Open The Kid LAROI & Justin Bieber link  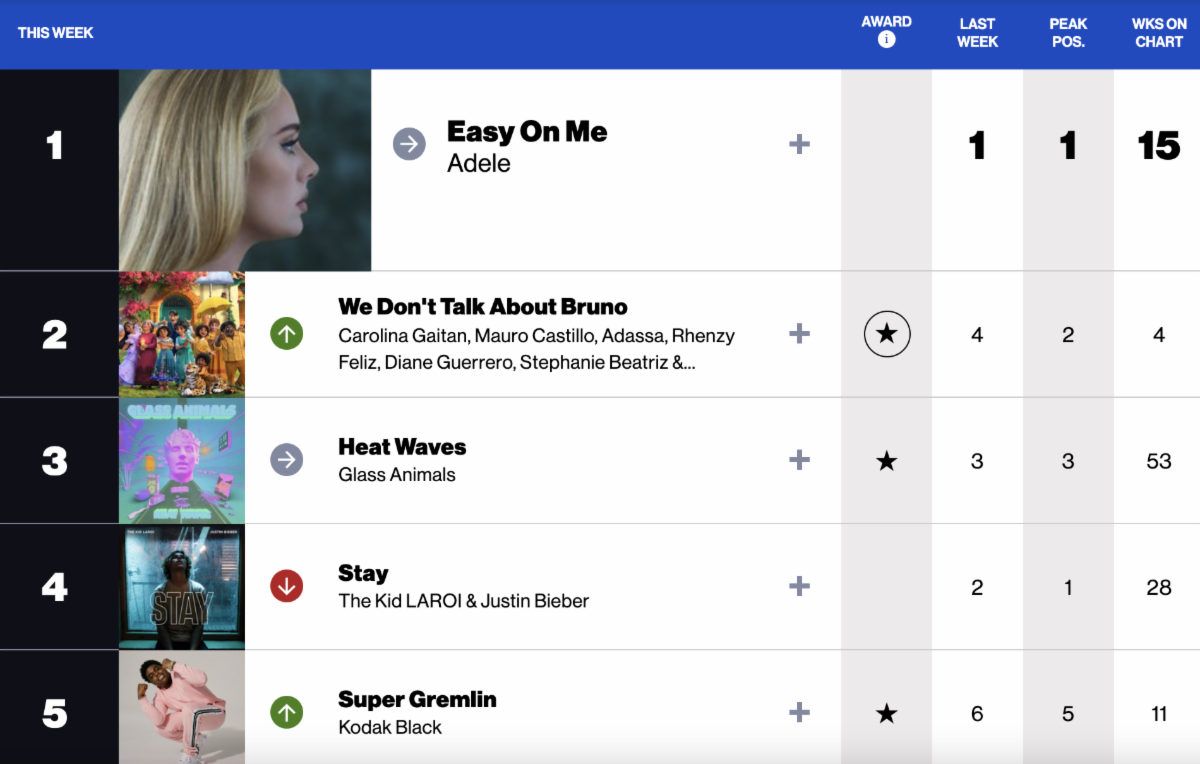464,601
